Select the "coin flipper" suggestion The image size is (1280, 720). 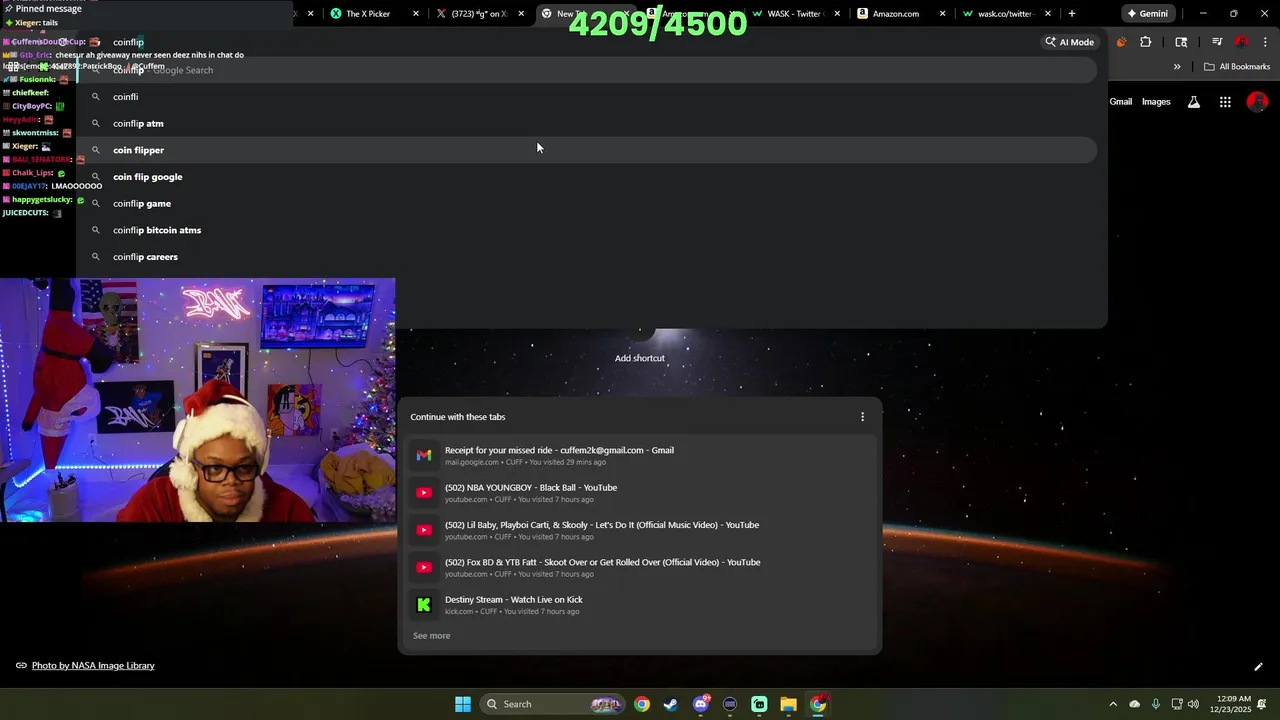(587, 150)
